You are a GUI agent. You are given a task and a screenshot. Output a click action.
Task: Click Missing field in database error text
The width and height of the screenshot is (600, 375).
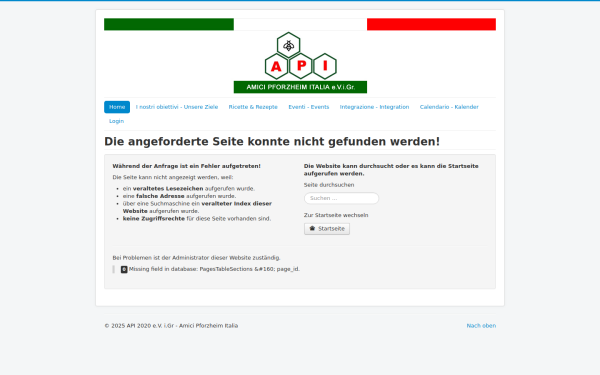coord(214,269)
